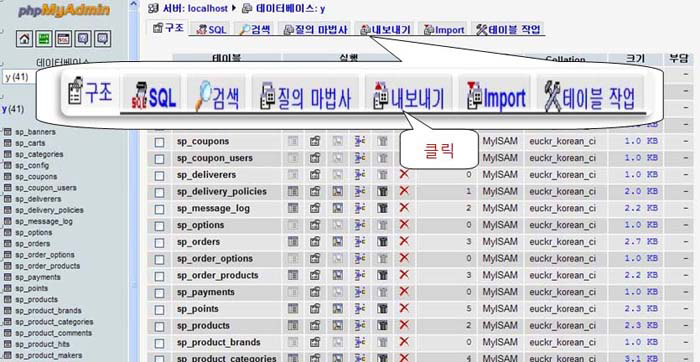Click the green Log out icon
The height and width of the screenshot is (362, 700).
[x=44, y=39]
